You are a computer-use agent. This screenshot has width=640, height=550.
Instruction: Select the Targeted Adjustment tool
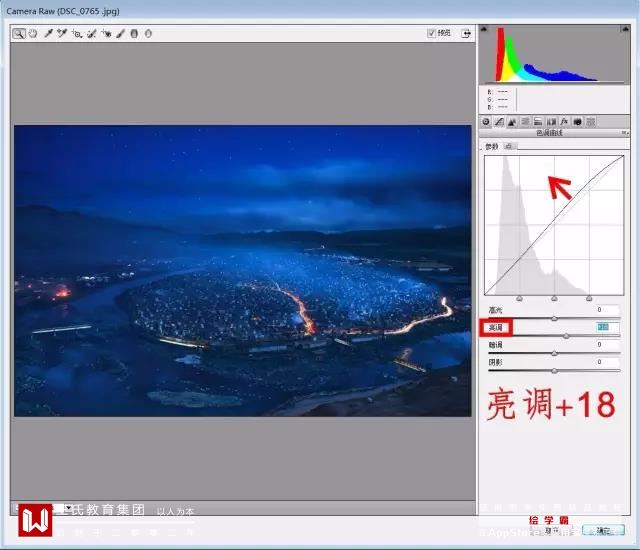[x=77, y=33]
